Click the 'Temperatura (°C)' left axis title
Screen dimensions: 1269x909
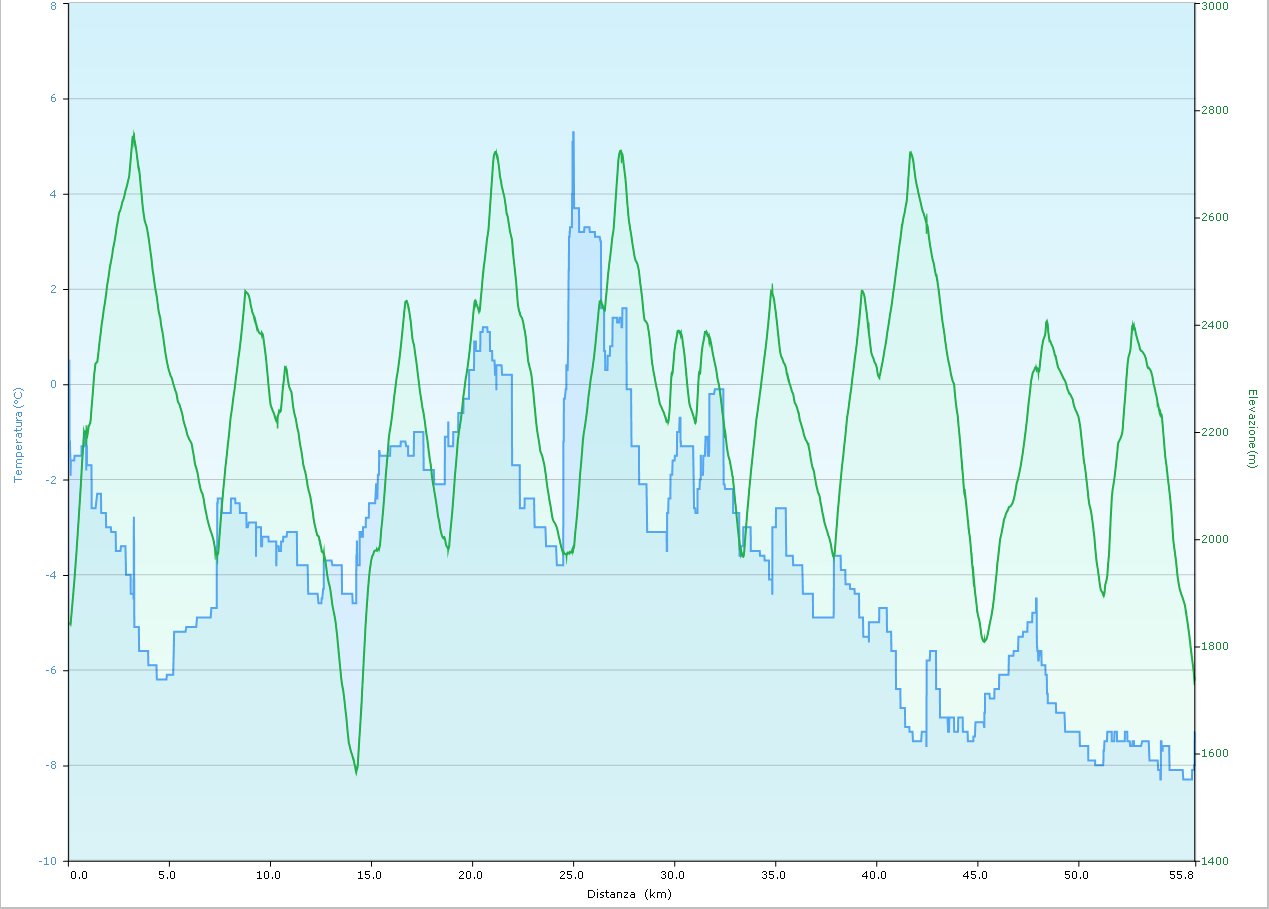pos(17,434)
